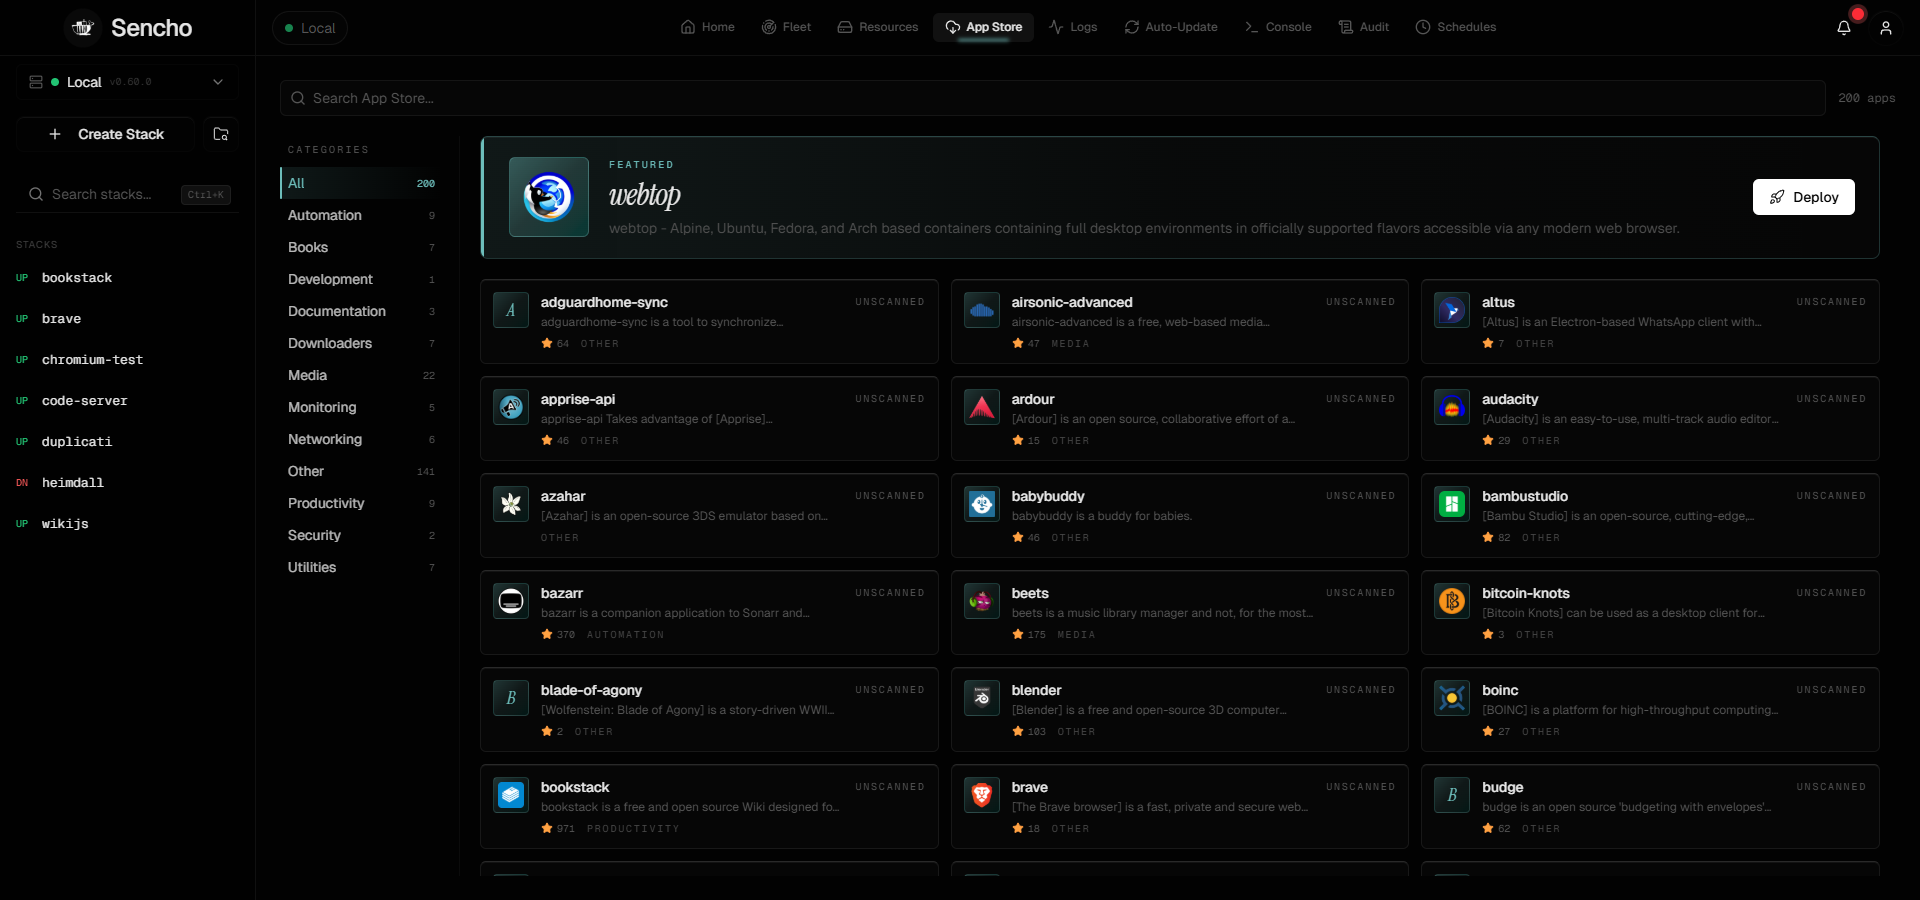Click the babybuddy app icon
The height and width of the screenshot is (900, 1920).
pos(982,504)
